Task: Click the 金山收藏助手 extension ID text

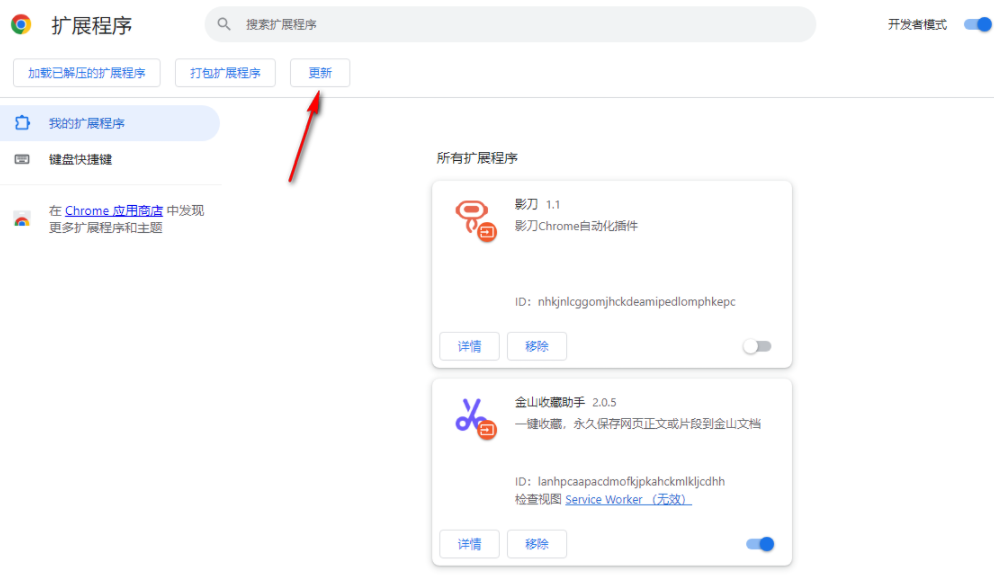Action: click(620, 481)
